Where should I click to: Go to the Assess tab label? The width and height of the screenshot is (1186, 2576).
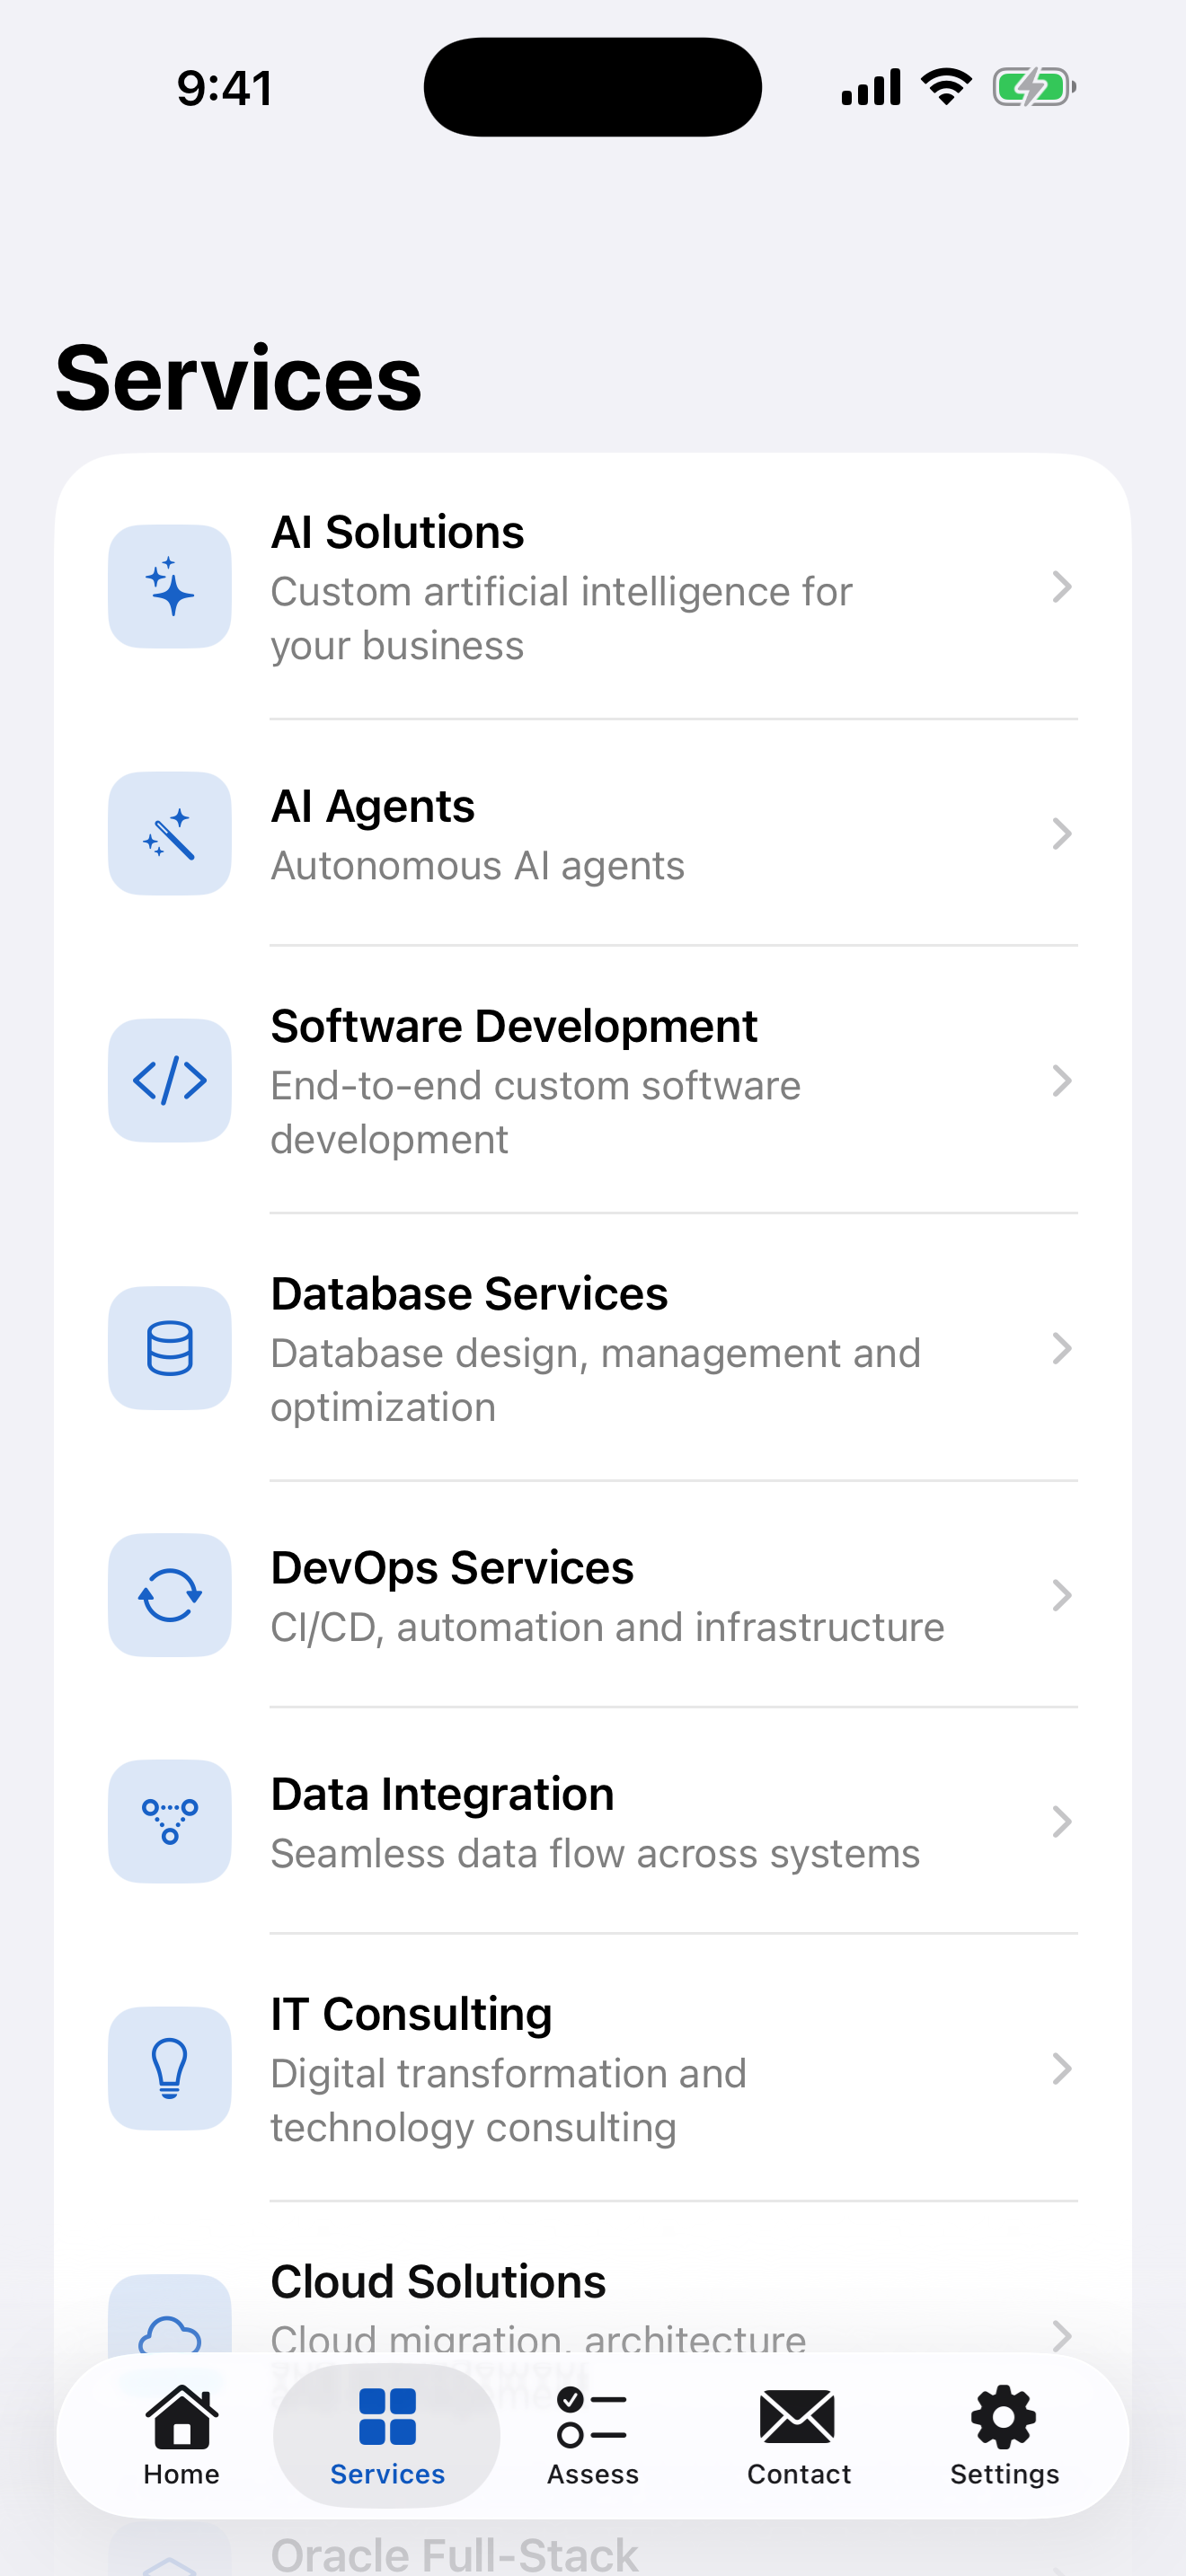click(592, 2474)
